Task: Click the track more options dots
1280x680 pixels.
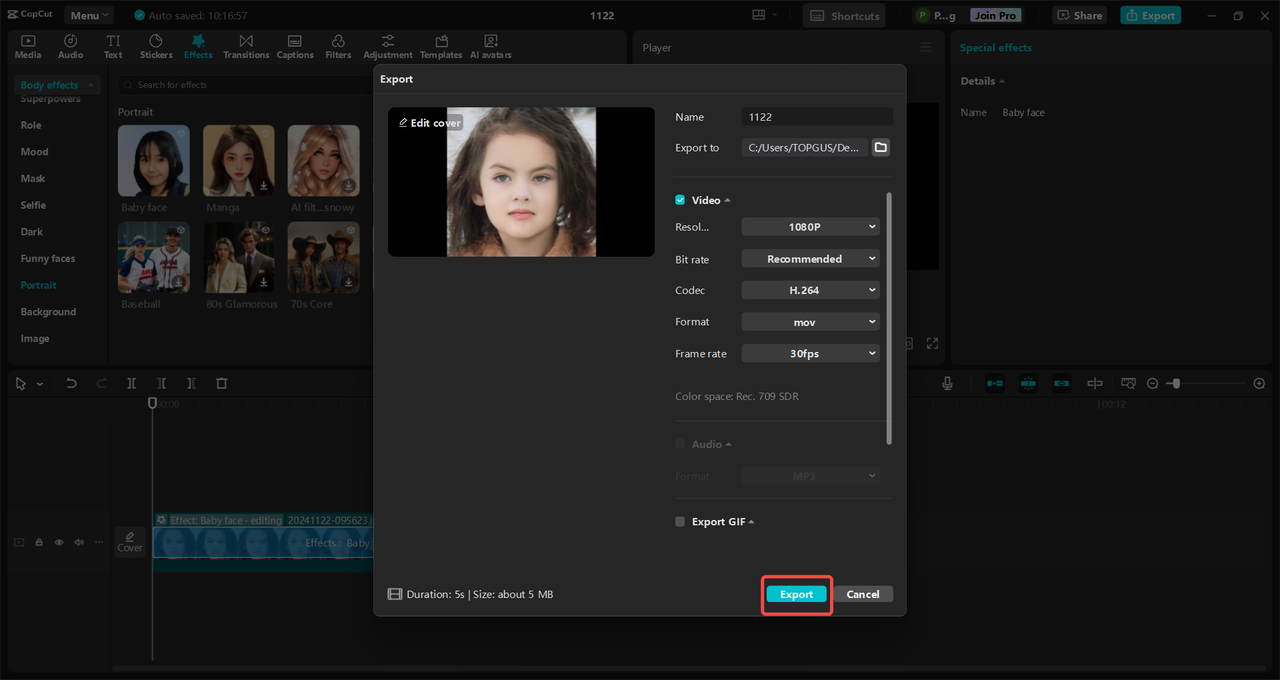Action: (98, 542)
